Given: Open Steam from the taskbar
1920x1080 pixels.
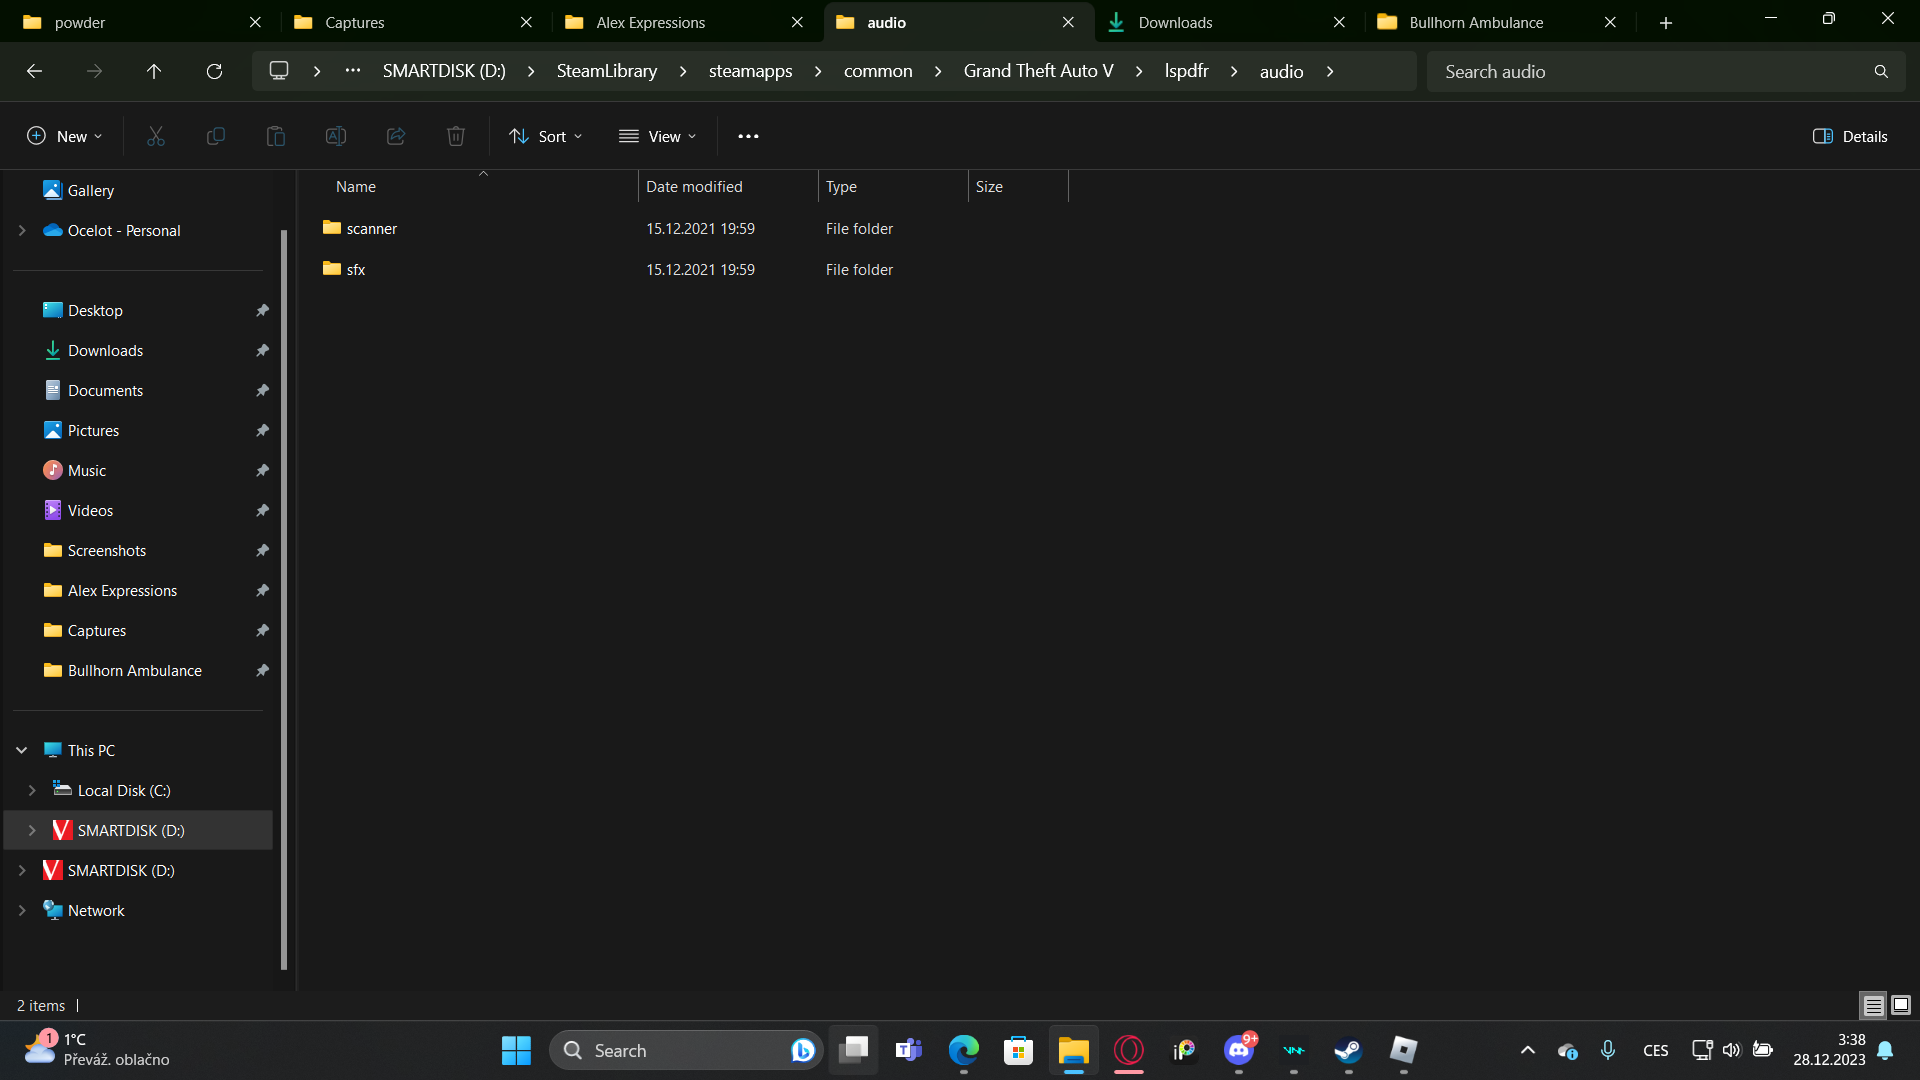Looking at the screenshot, I should point(1348,1050).
